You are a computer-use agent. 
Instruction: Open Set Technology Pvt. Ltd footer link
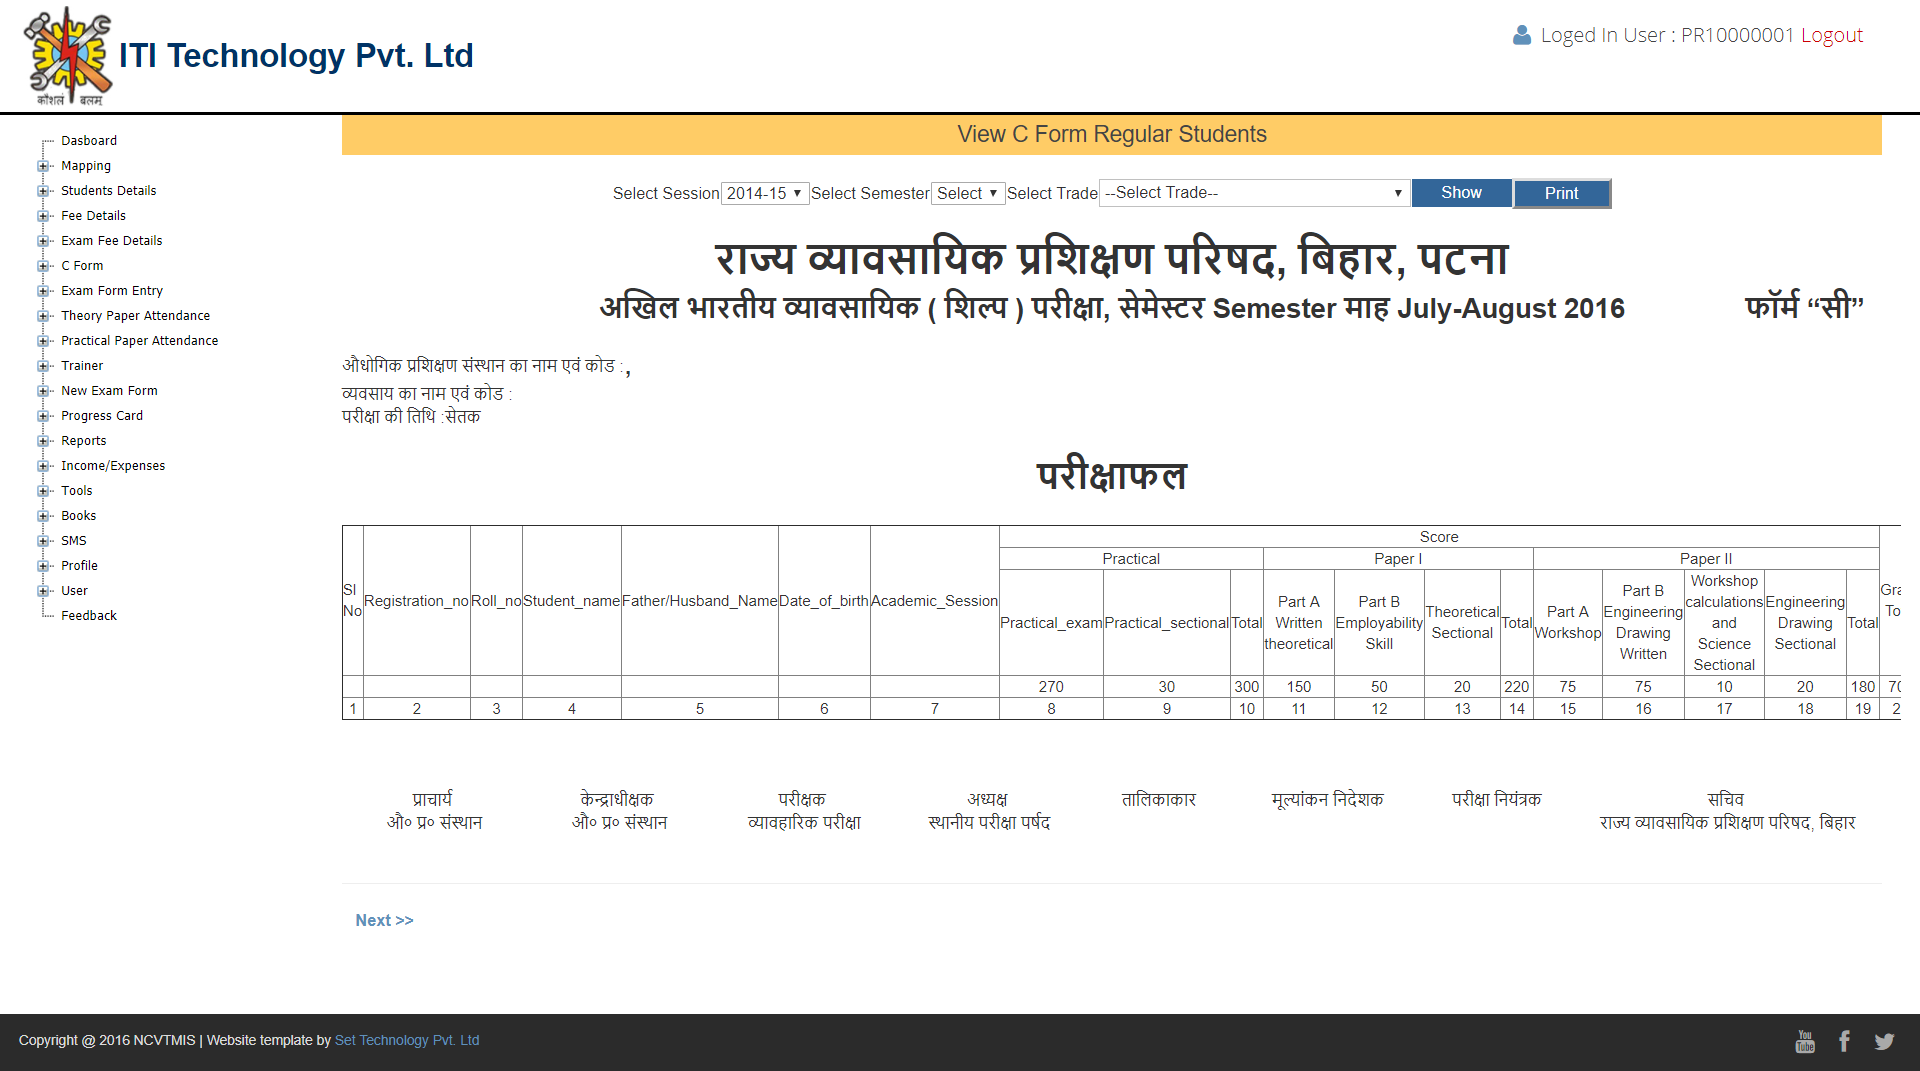click(407, 1041)
